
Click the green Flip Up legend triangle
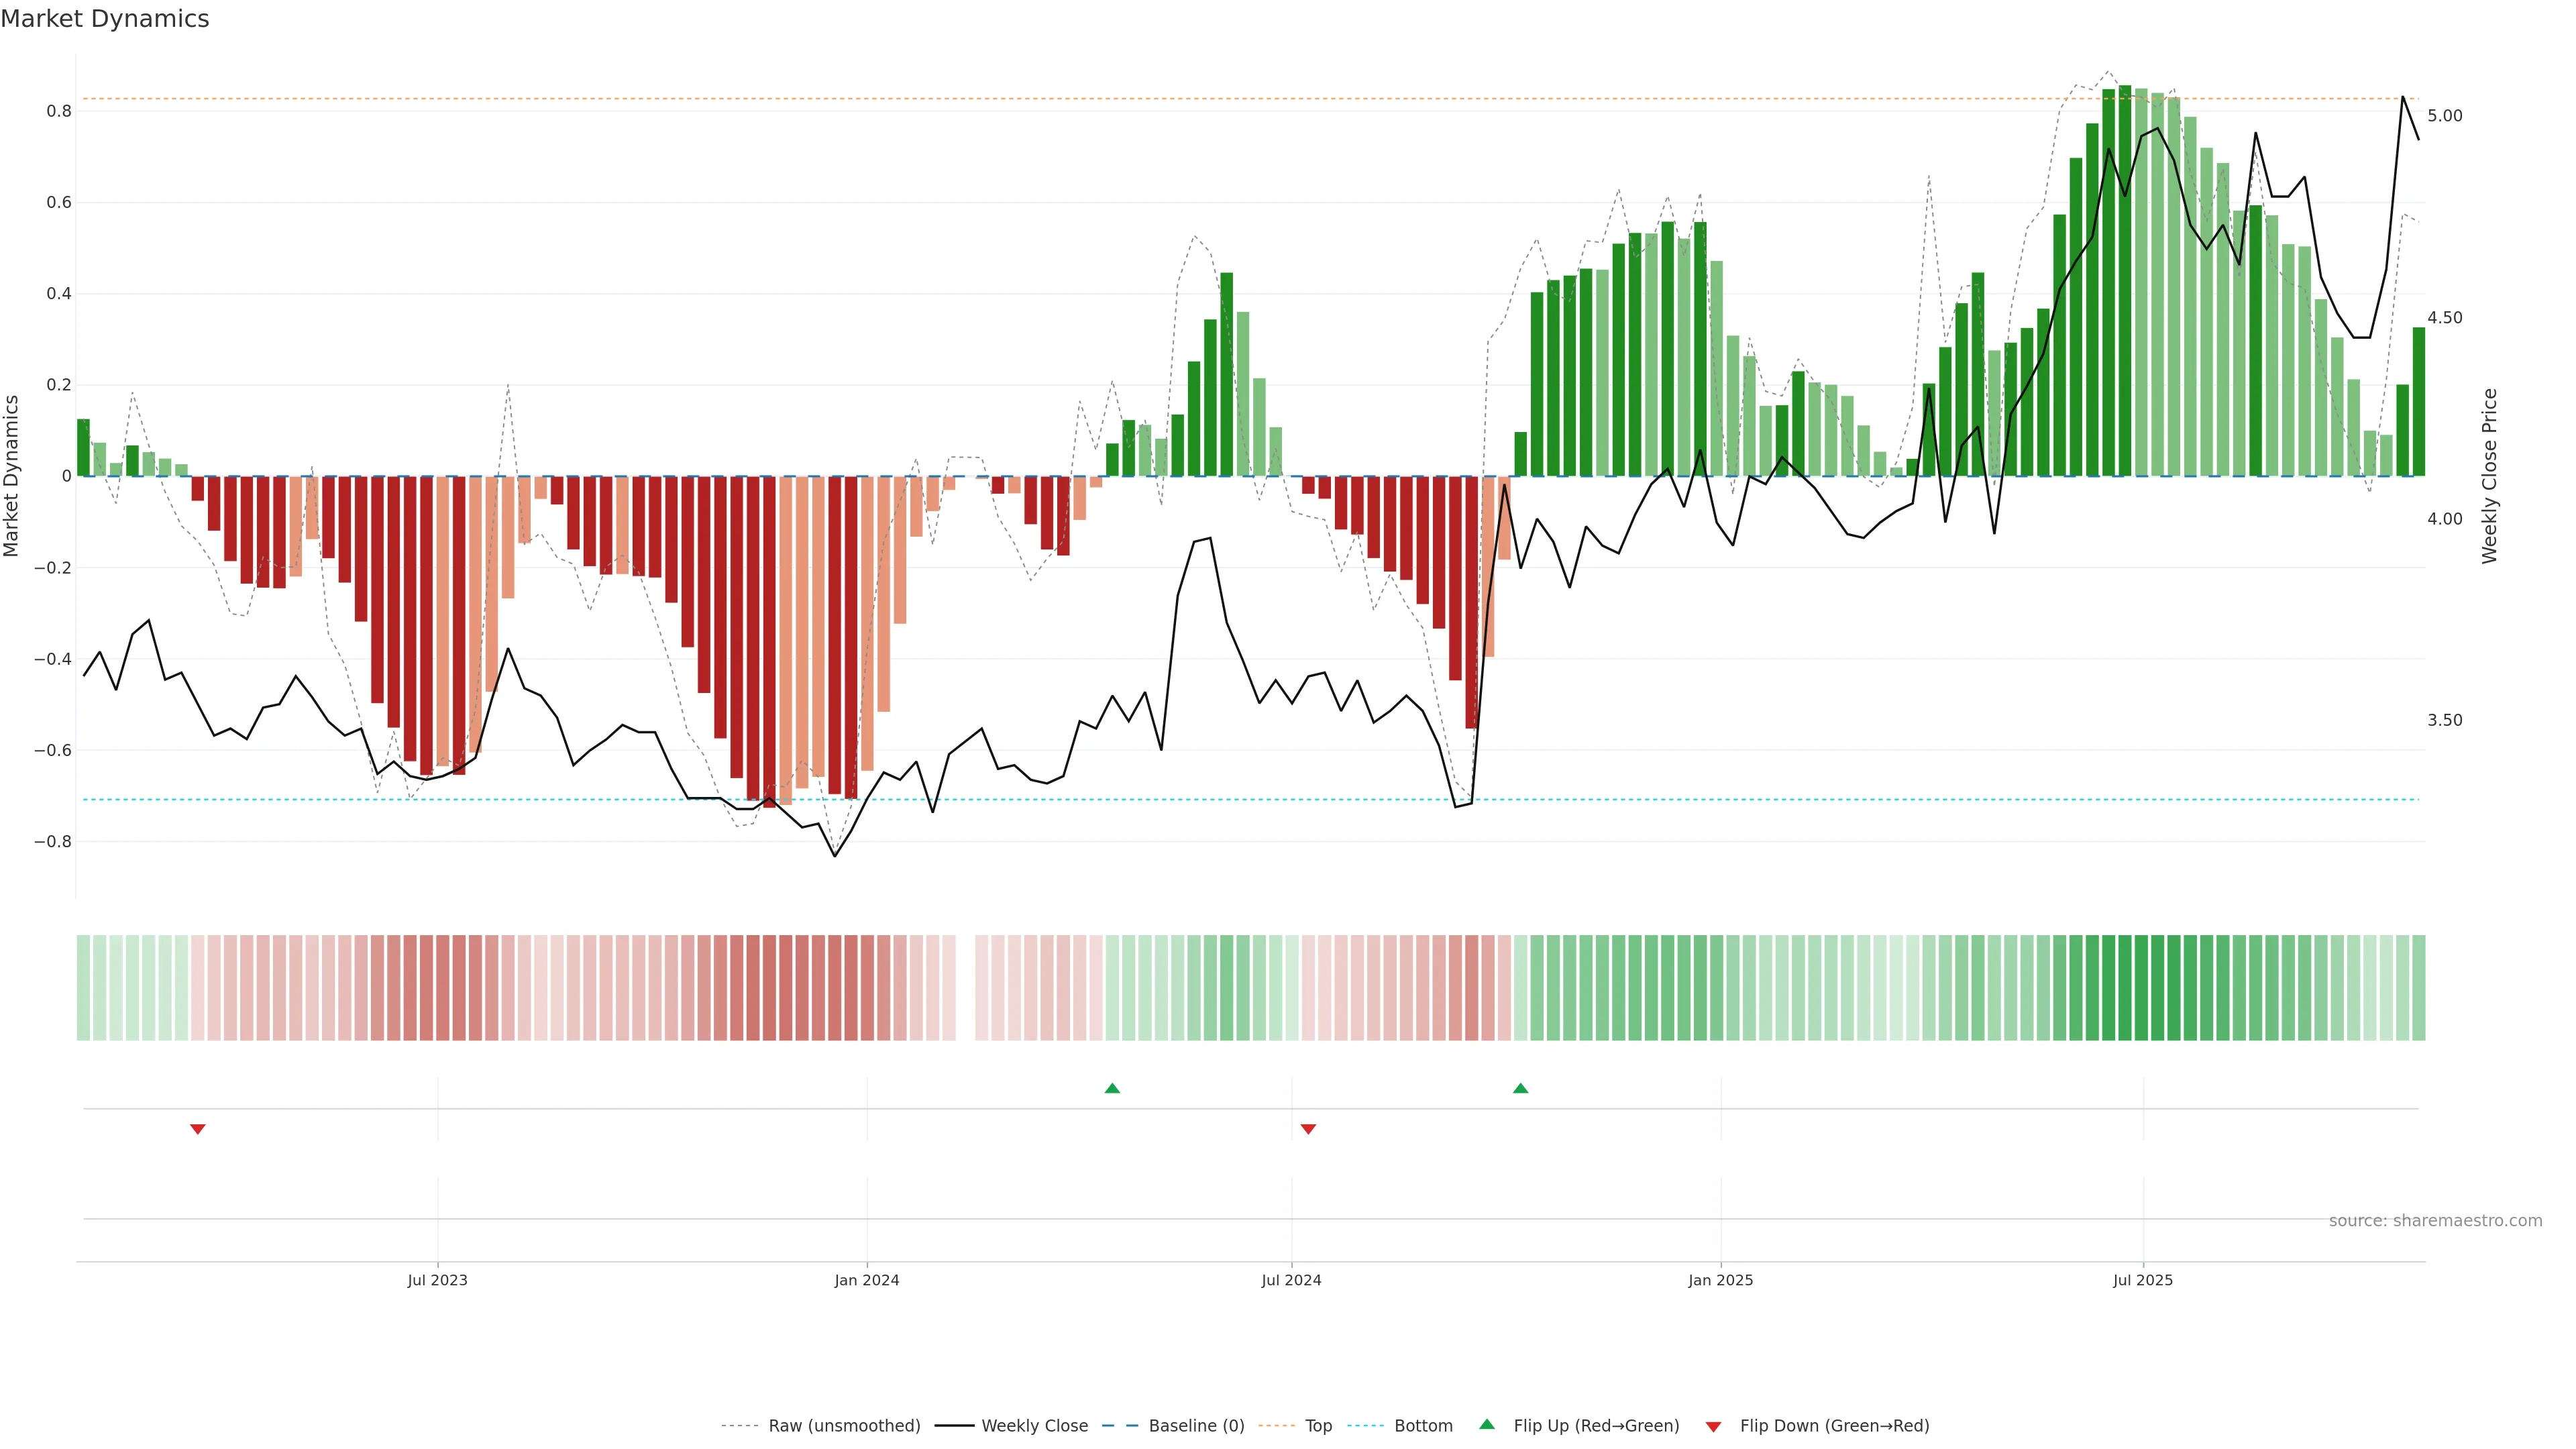[1487, 1424]
